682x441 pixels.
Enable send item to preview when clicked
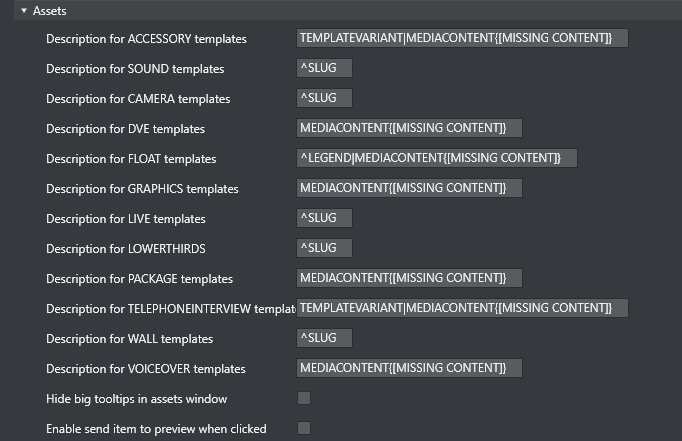pos(304,428)
